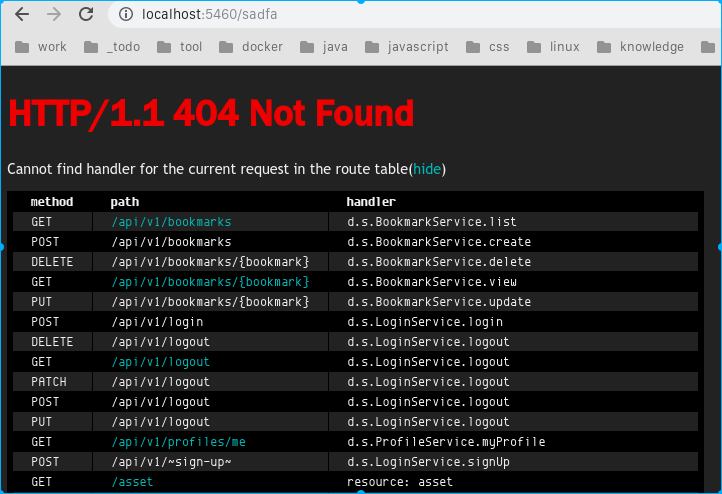Open GET /api/v1/bookmarks/{bookmark} link
Image resolution: width=722 pixels, height=494 pixels.
coord(210,282)
